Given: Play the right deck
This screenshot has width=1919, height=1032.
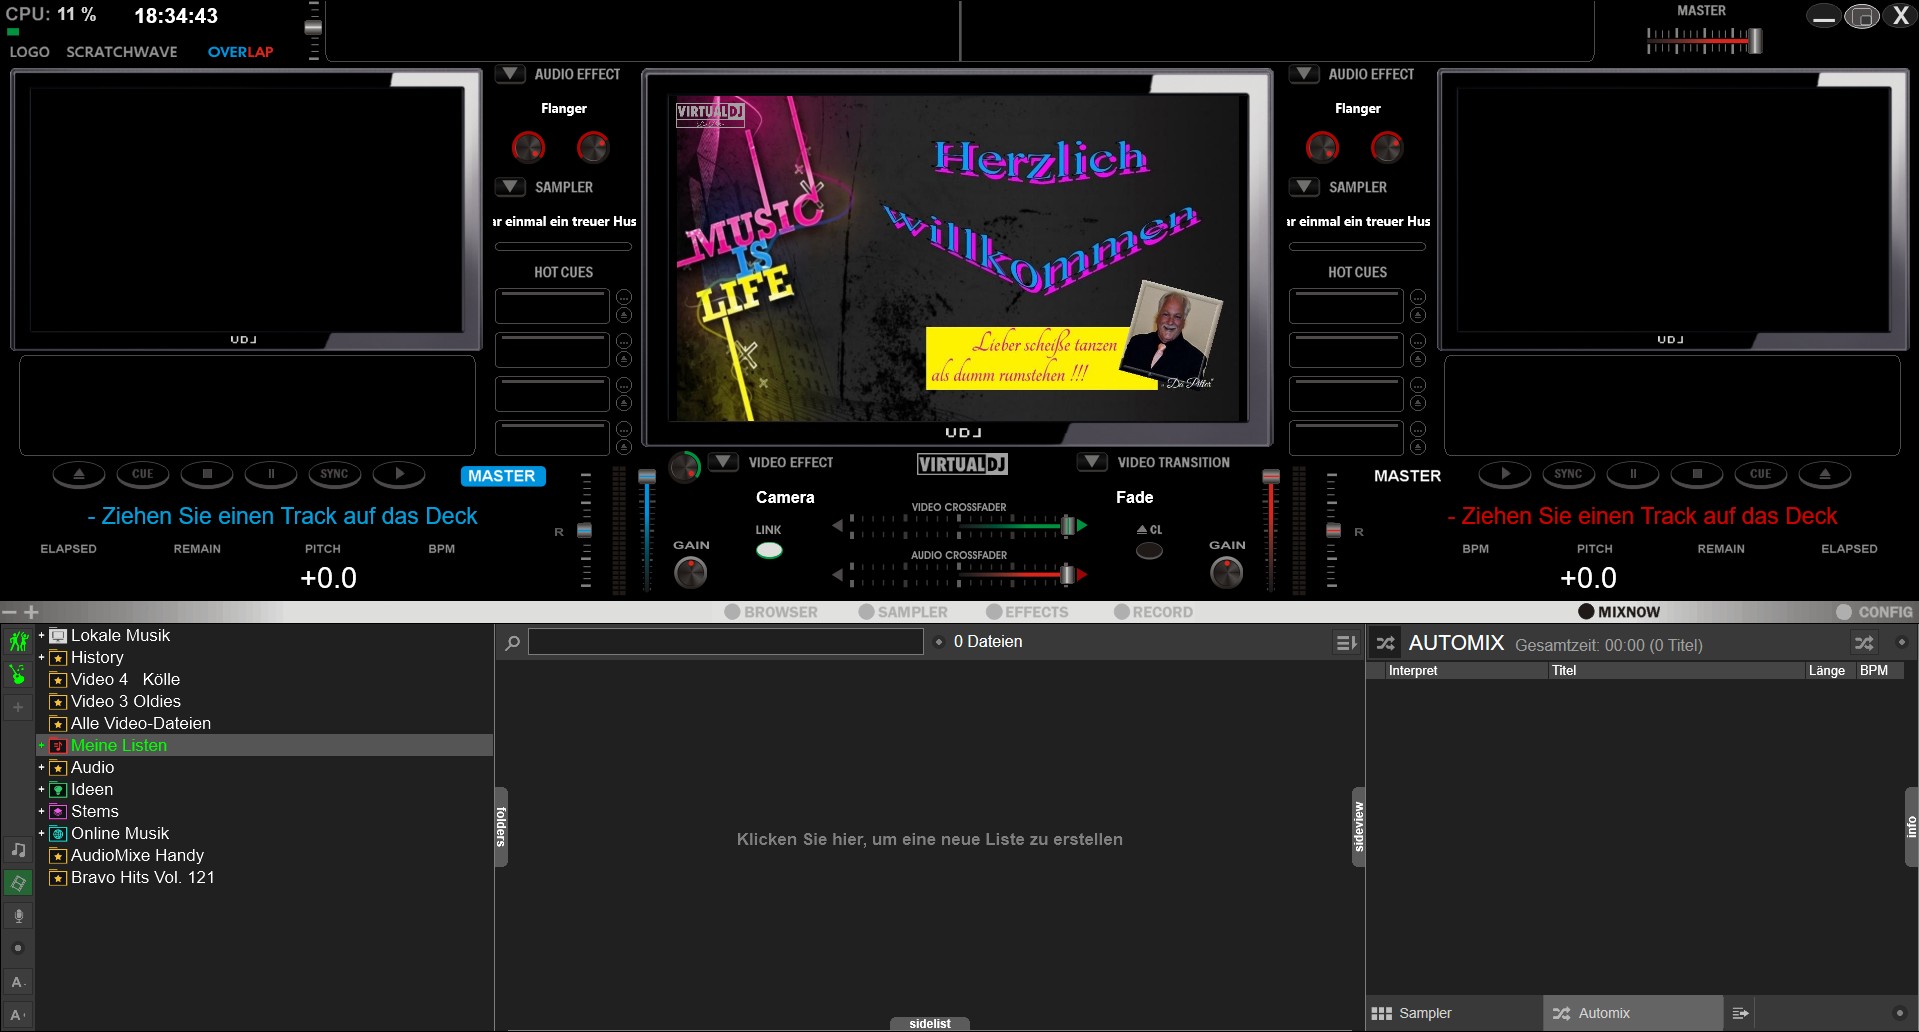Looking at the screenshot, I should (x=1505, y=474).
